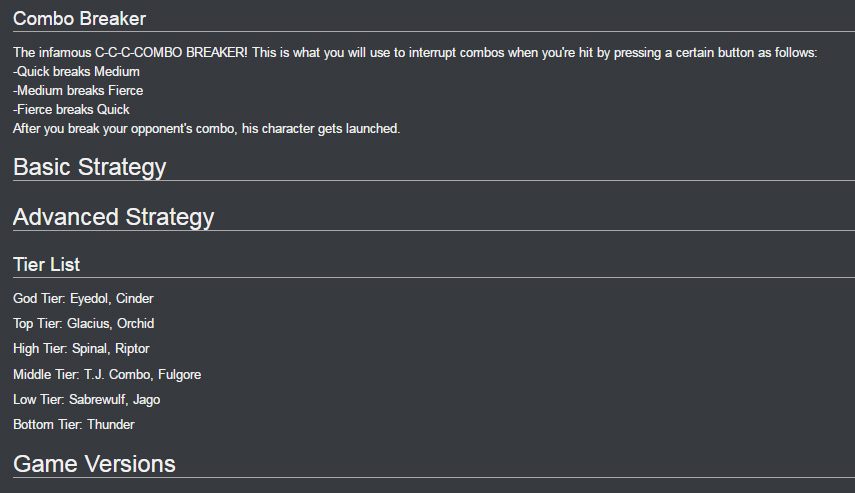This screenshot has height=493, width=855.
Task: Click the Bottom Tier: Thunder line
Action: 74,424
